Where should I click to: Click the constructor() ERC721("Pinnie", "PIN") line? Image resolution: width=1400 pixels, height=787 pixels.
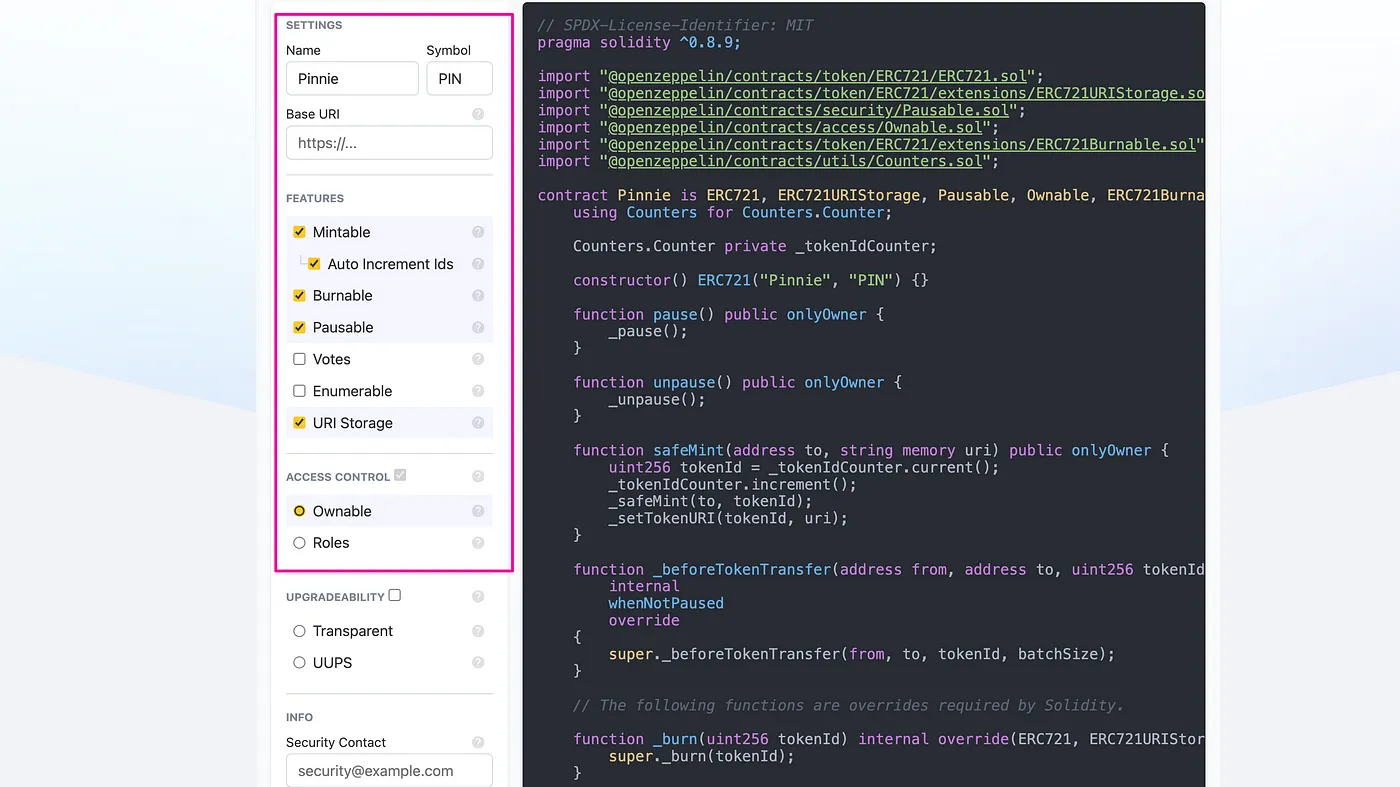click(x=751, y=280)
